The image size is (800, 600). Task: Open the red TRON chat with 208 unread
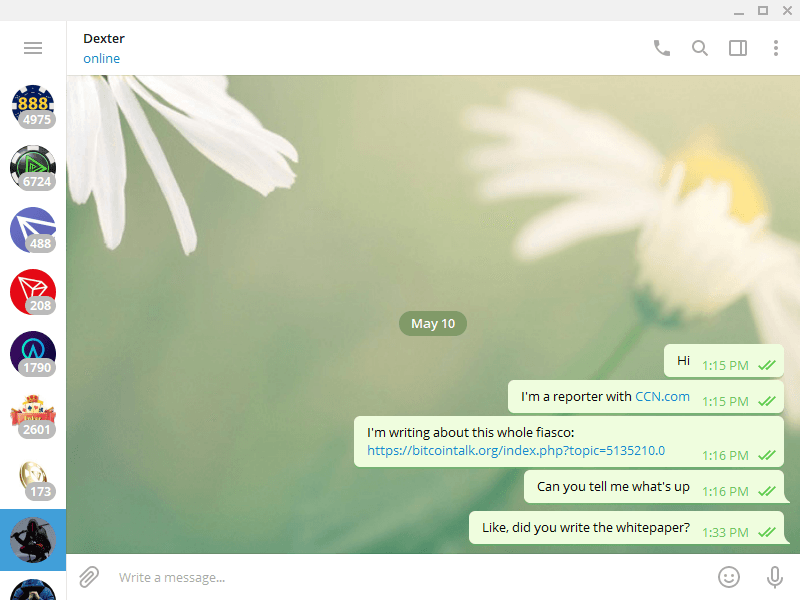[x=33, y=292]
